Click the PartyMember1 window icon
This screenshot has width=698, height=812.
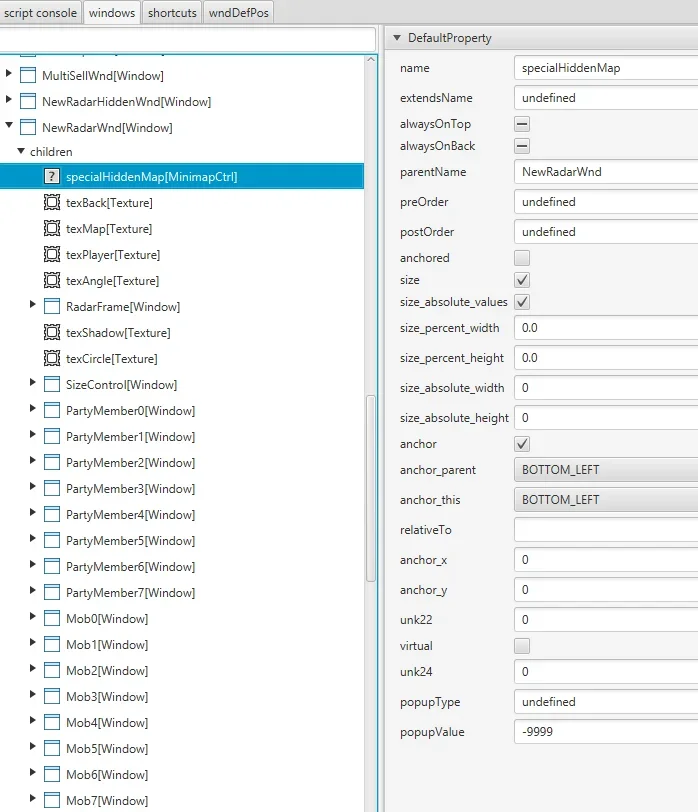point(51,437)
